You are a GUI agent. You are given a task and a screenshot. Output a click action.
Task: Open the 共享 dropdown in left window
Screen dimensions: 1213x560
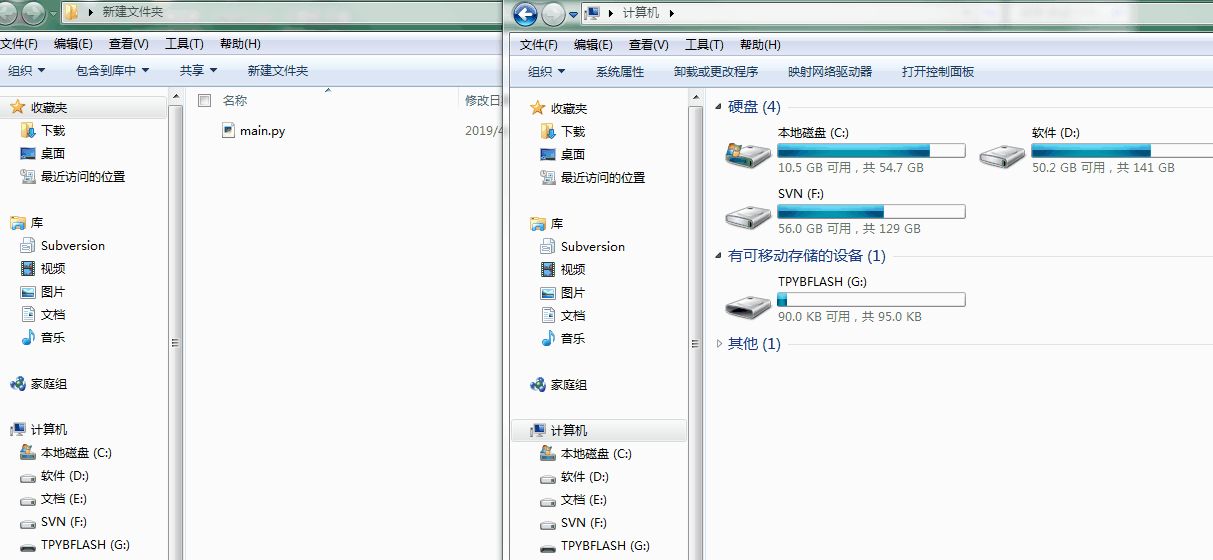[198, 71]
